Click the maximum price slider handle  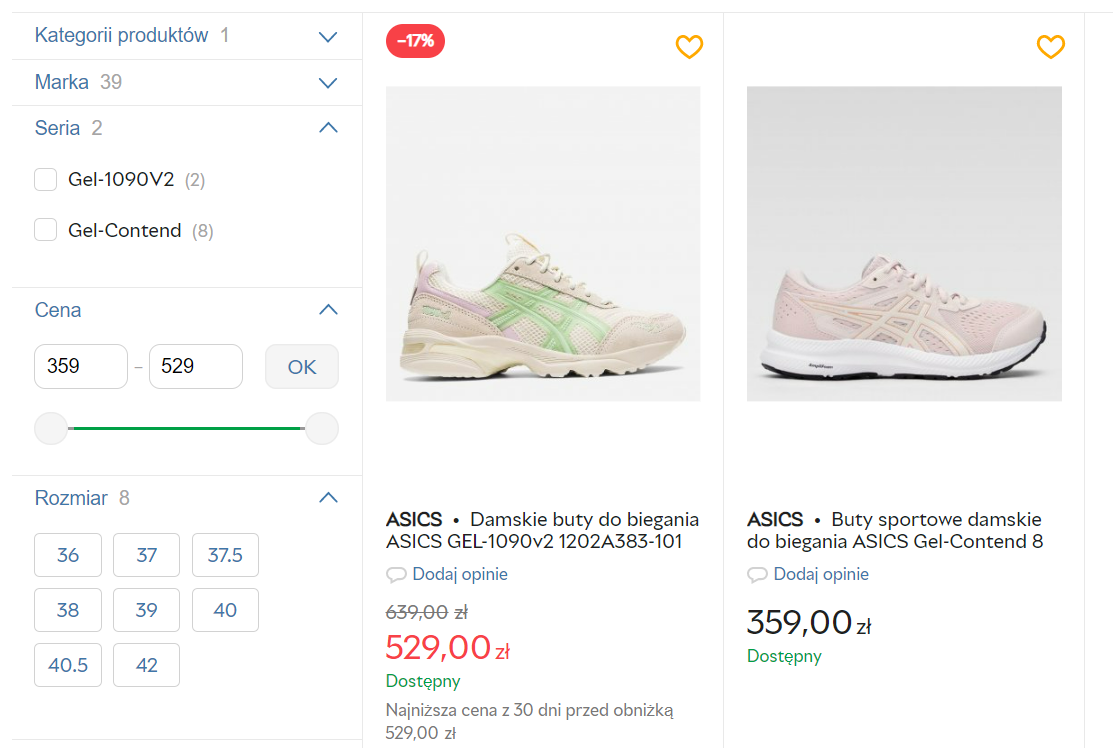coord(322,429)
